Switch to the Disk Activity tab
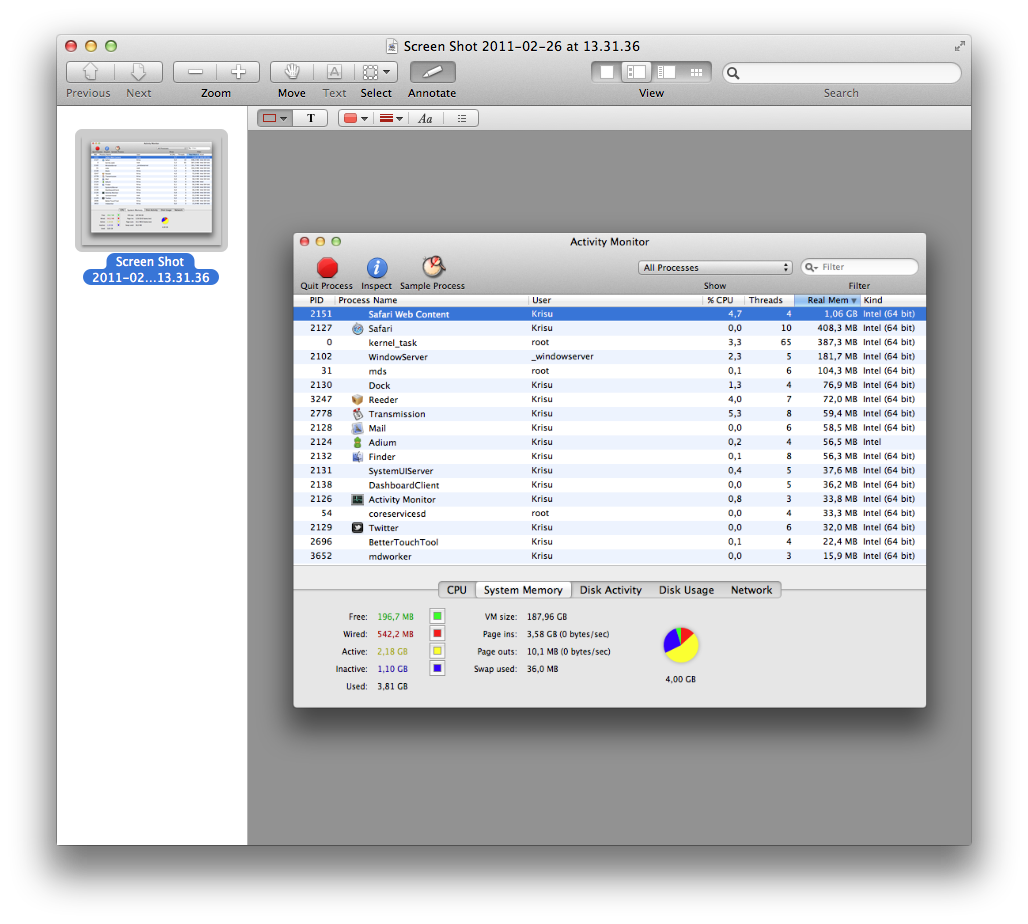The height and width of the screenshot is (924, 1028). coord(610,590)
